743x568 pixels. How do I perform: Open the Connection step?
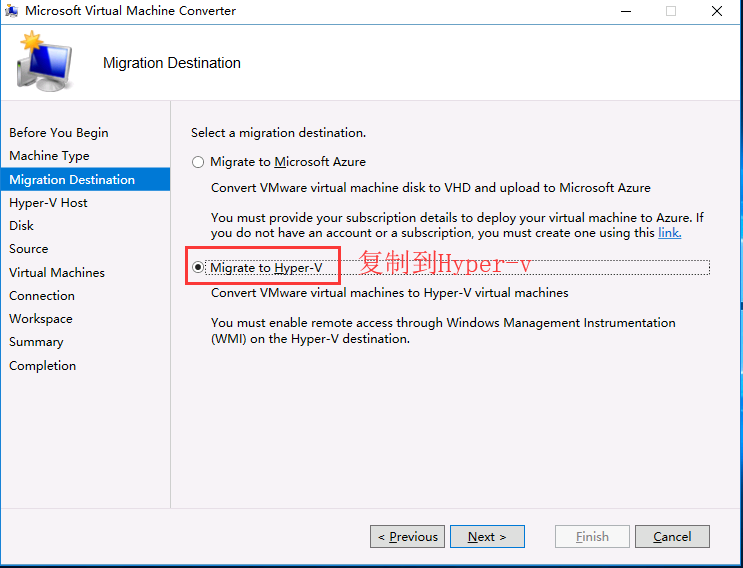click(42, 296)
